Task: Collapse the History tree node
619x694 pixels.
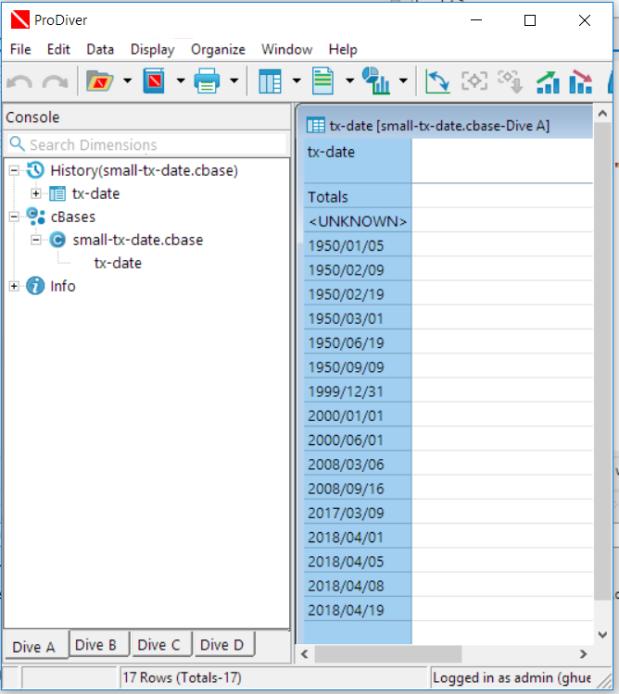Action: tap(14, 171)
